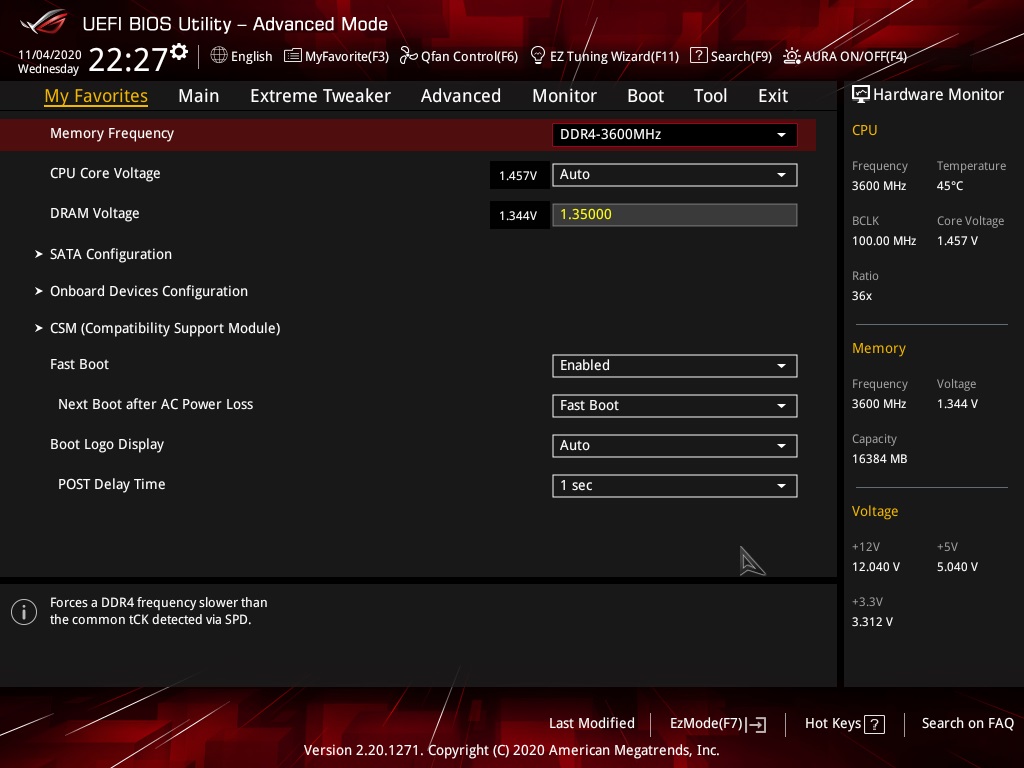Open the Boot Logo Display dropdown
Viewport: 1024px width, 768px height.
pyautogui.click(x=674, y=445)
